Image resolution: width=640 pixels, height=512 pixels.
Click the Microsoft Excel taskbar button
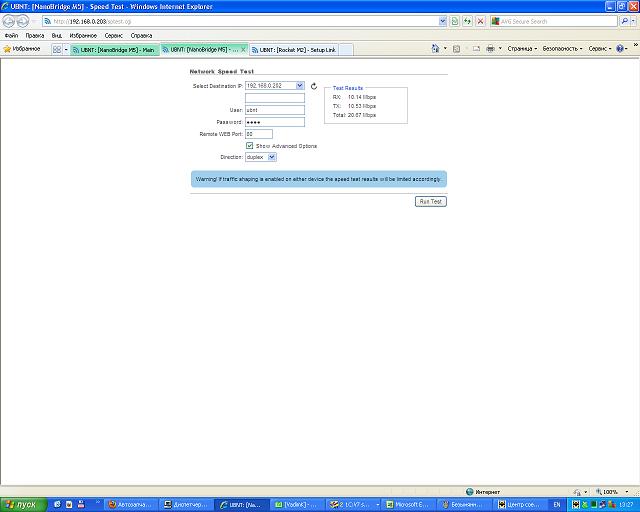(x=407, y=505)
